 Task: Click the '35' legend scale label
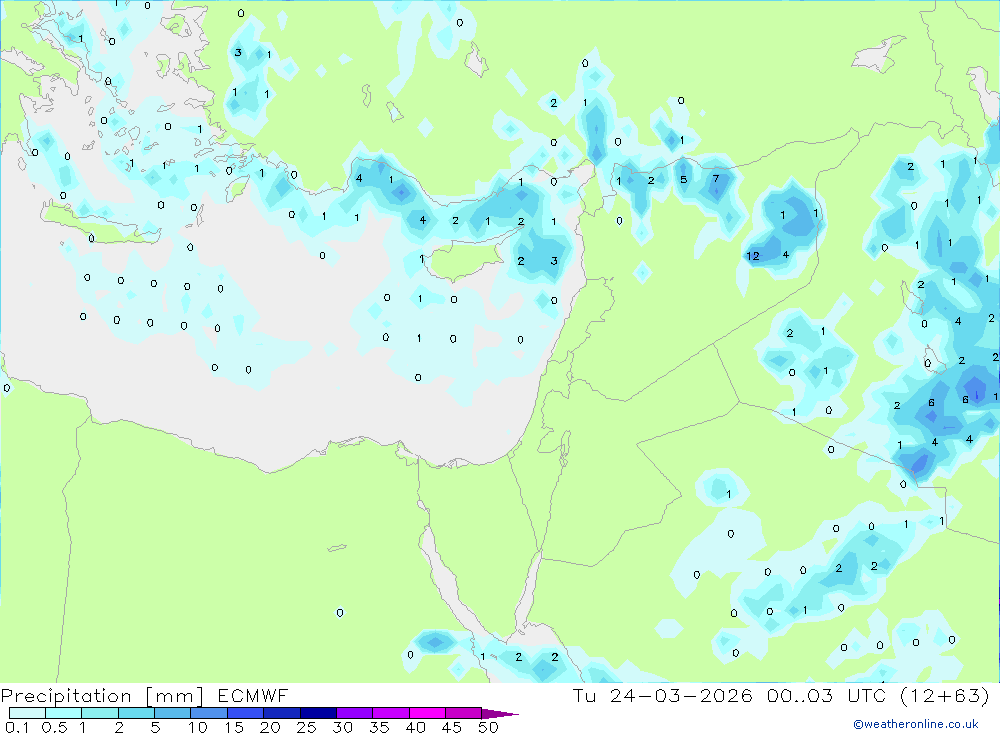pyautogui.click(x=379, y=727)
